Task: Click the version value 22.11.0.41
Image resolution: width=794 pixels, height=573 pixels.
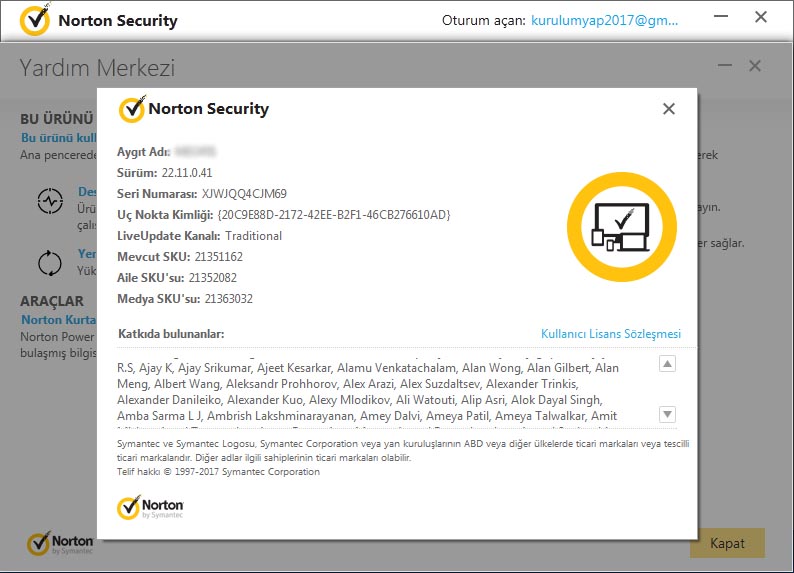Action: (x=187, y=173)
